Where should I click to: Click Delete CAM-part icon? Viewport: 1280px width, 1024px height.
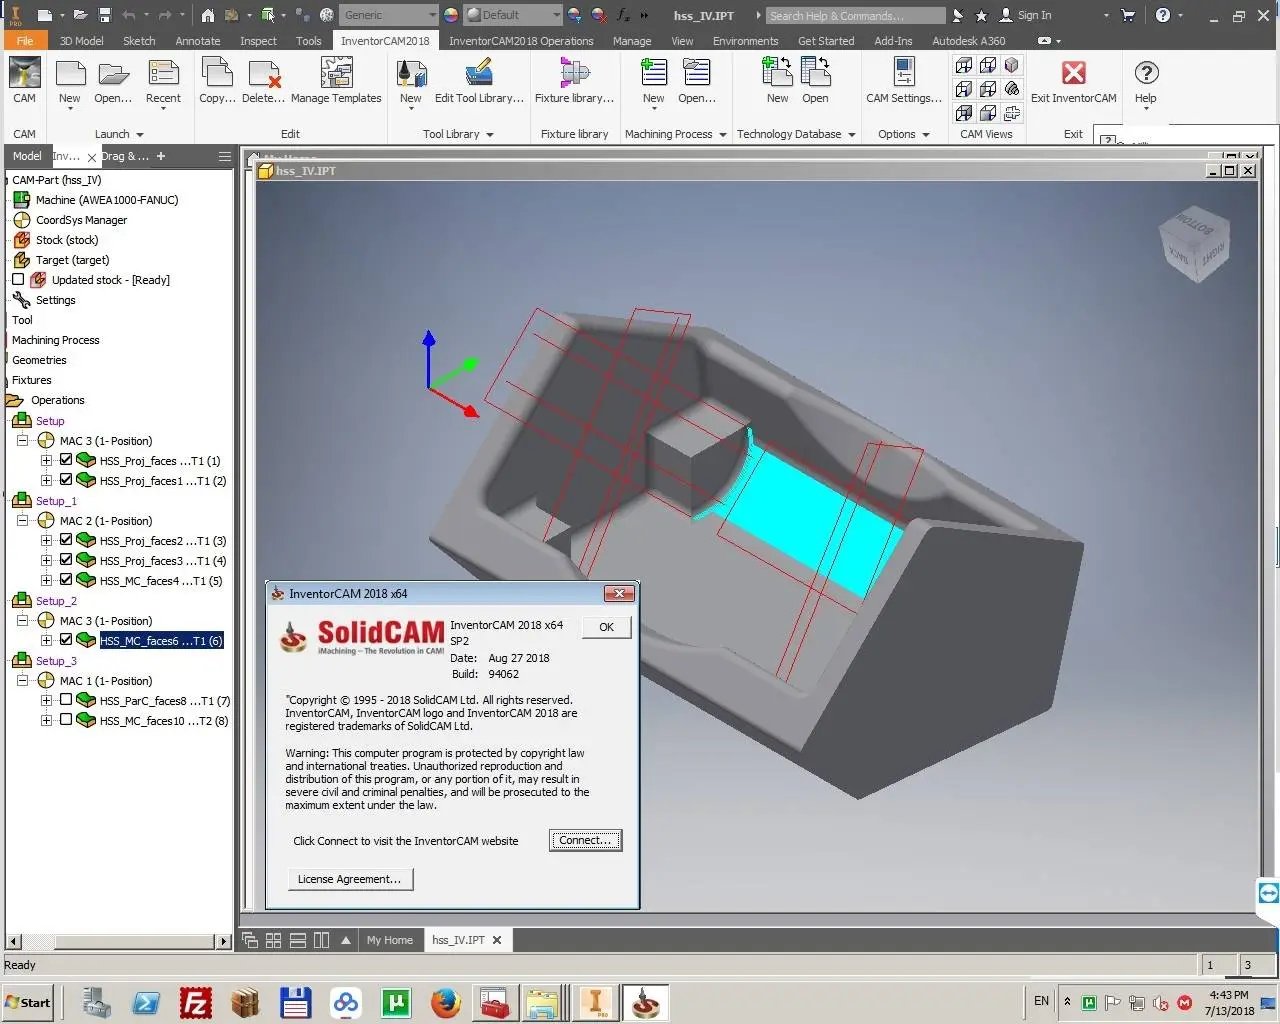coord(264,81)
